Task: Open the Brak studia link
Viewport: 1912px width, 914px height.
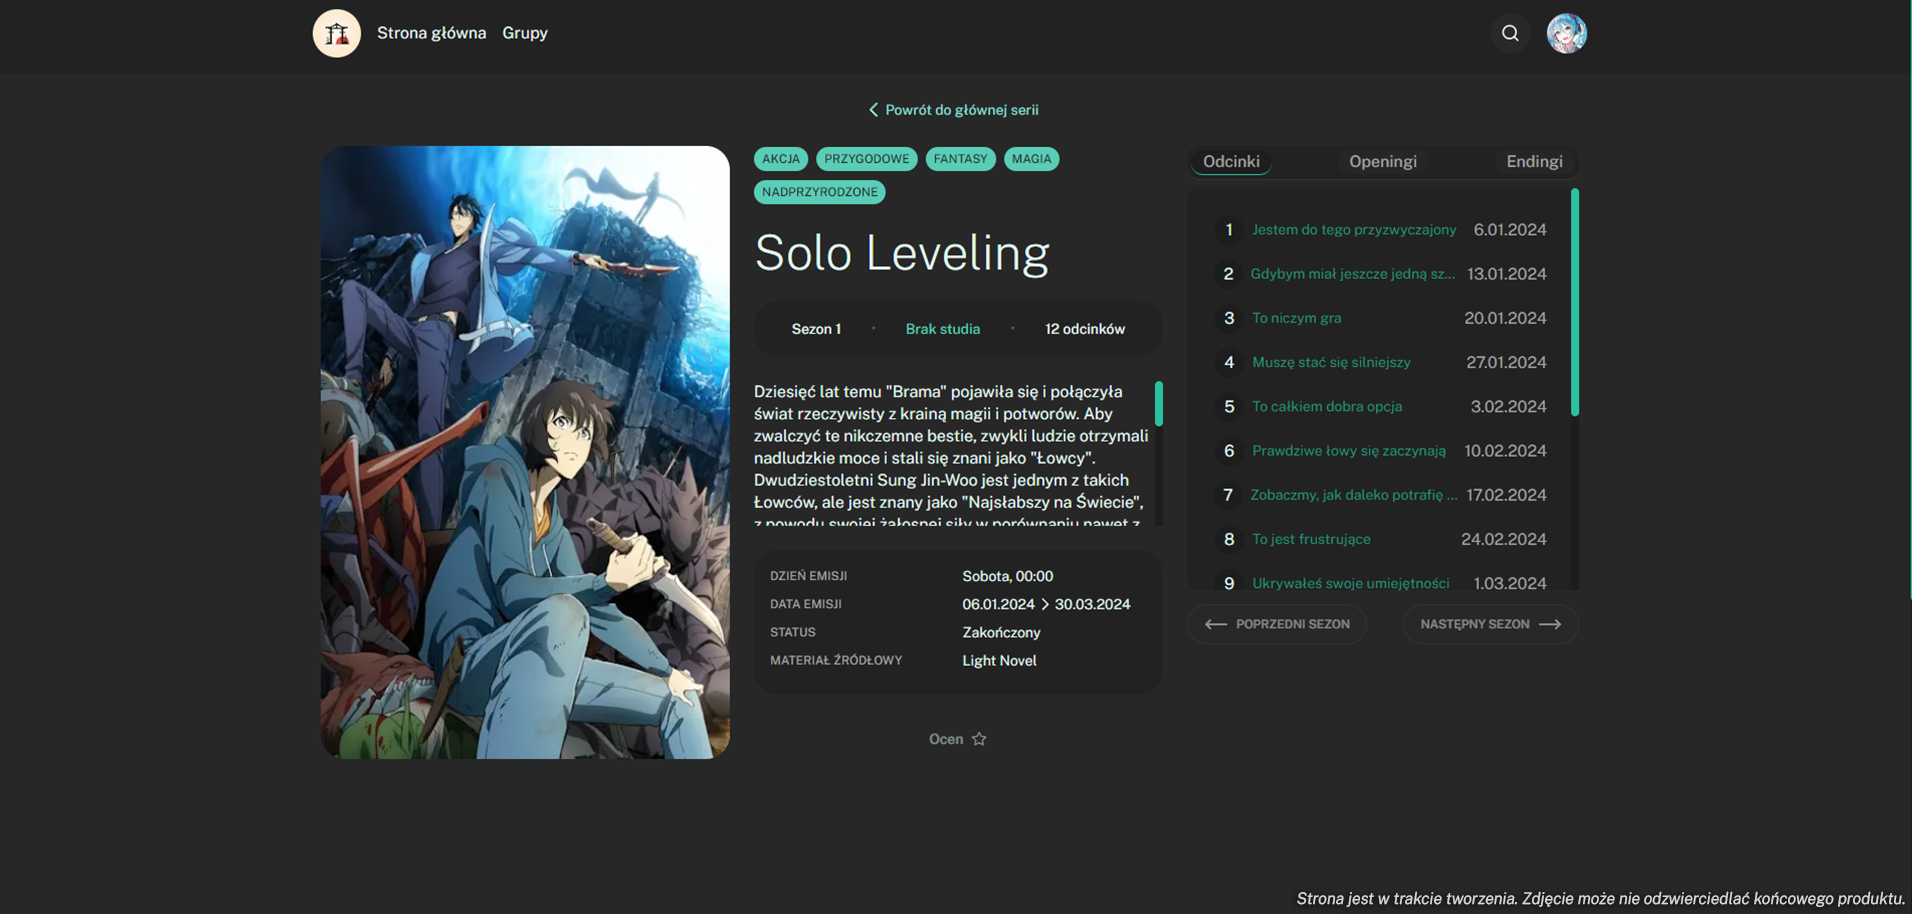Action: 942,329
